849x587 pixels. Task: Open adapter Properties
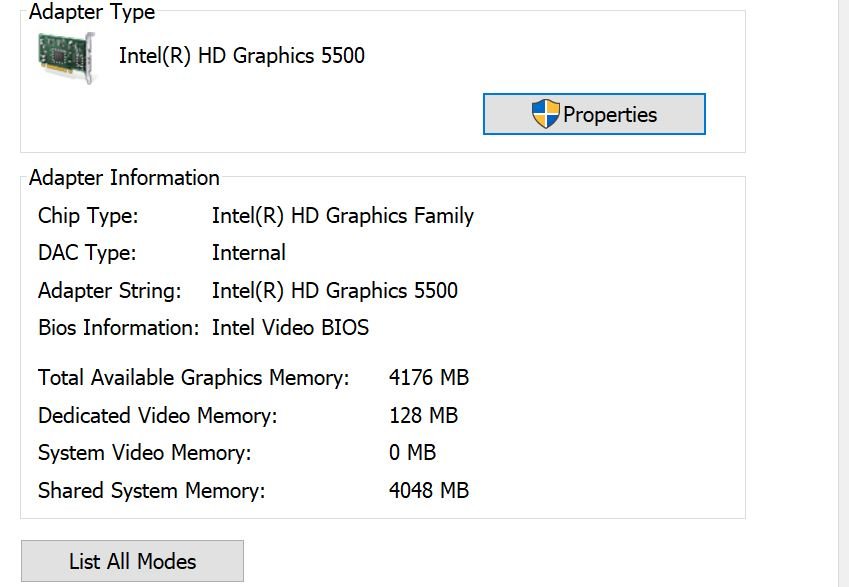(594, 114)
